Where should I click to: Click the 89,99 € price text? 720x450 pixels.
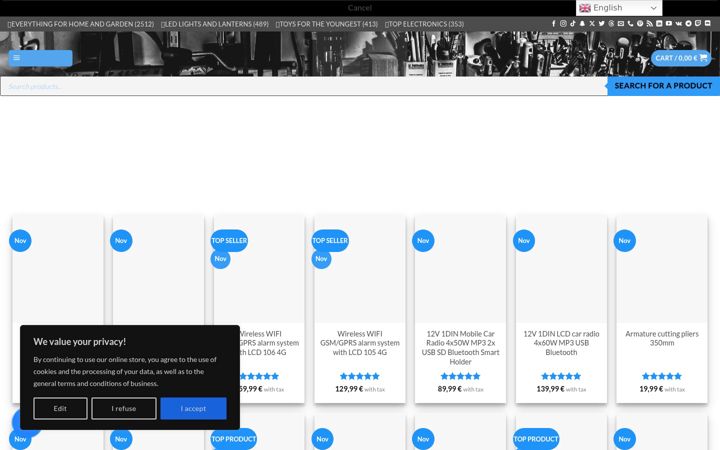[450, 389]
